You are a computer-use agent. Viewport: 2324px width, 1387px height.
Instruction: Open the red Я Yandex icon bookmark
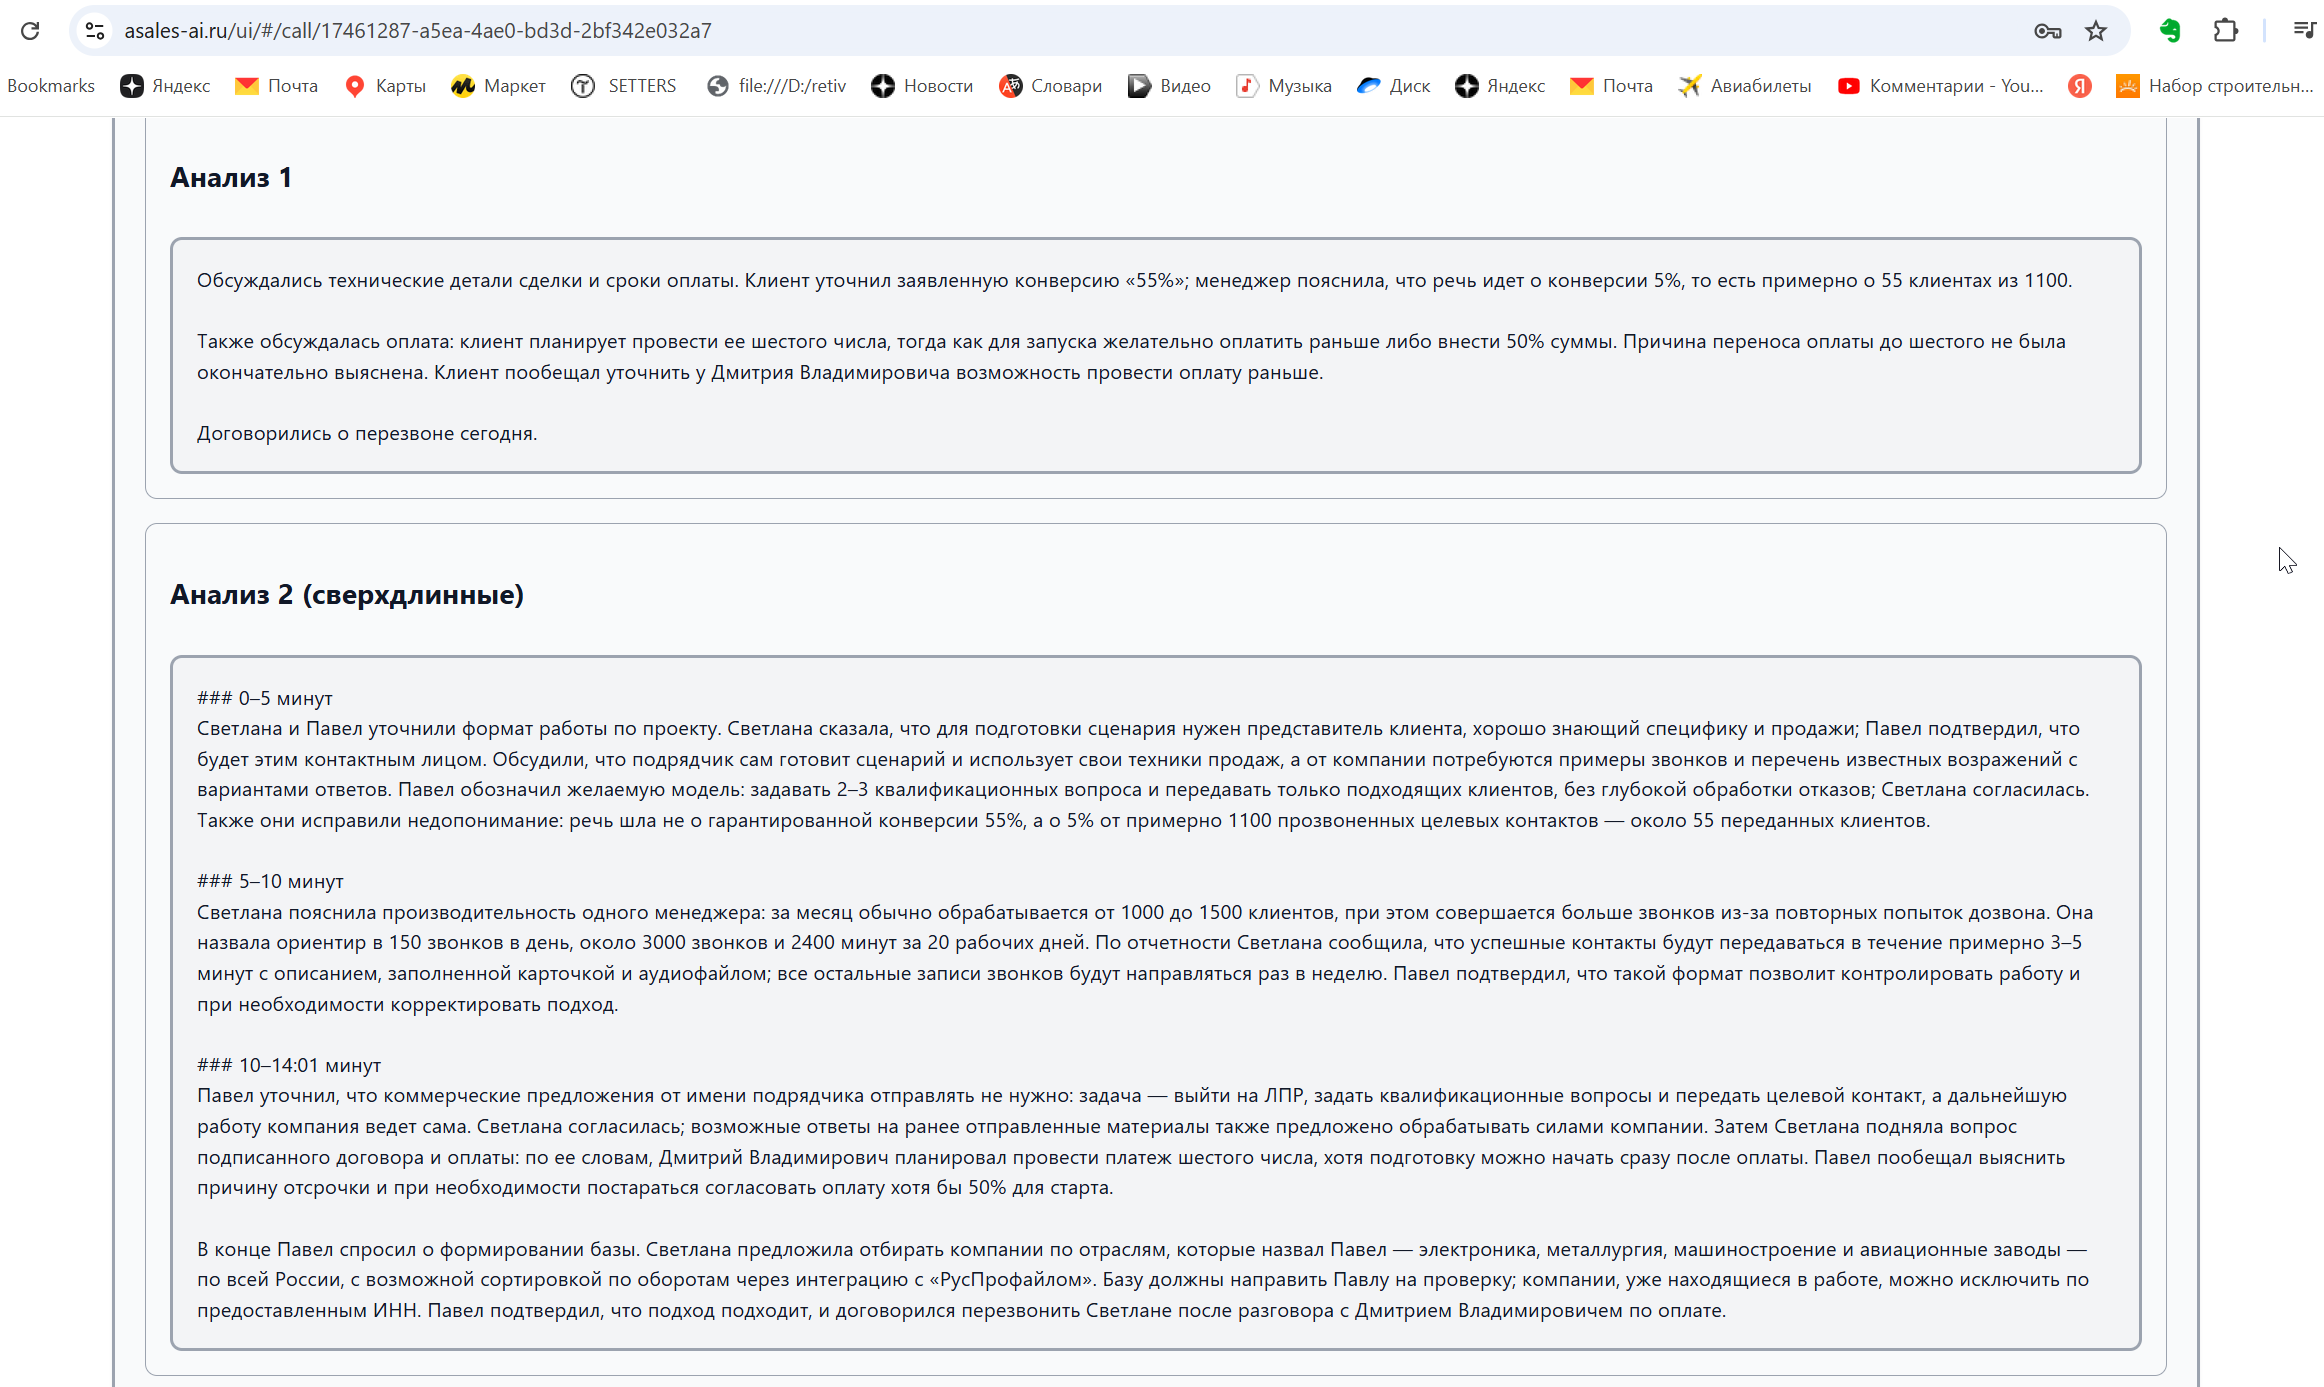pyautogui.click(x=2080, y=86)
